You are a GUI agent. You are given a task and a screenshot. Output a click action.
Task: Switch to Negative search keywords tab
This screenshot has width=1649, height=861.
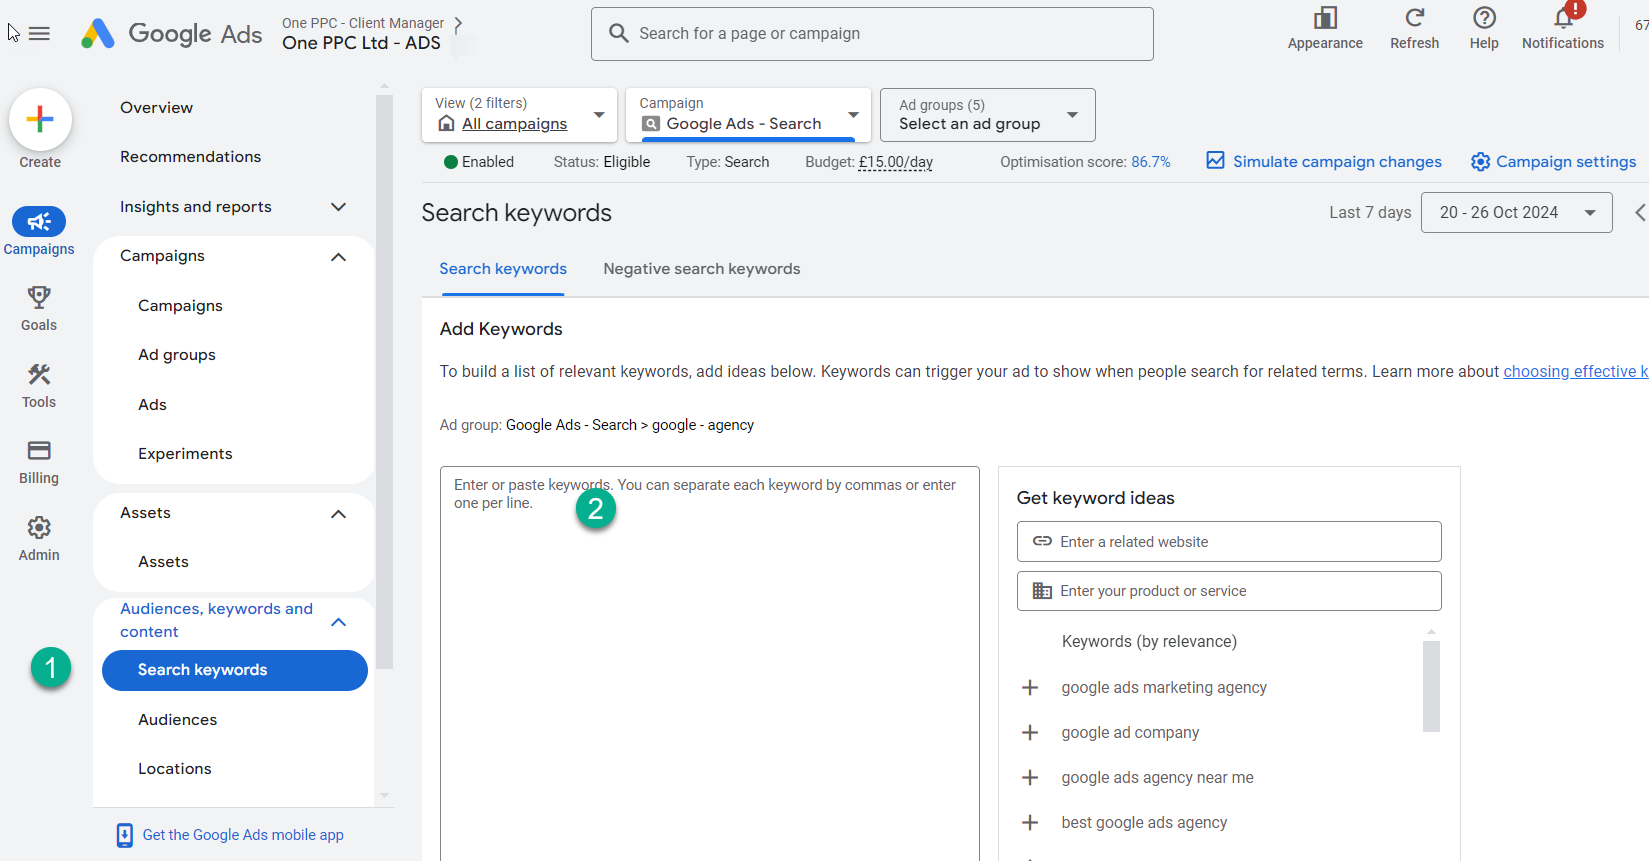click(x=702, y=269)
